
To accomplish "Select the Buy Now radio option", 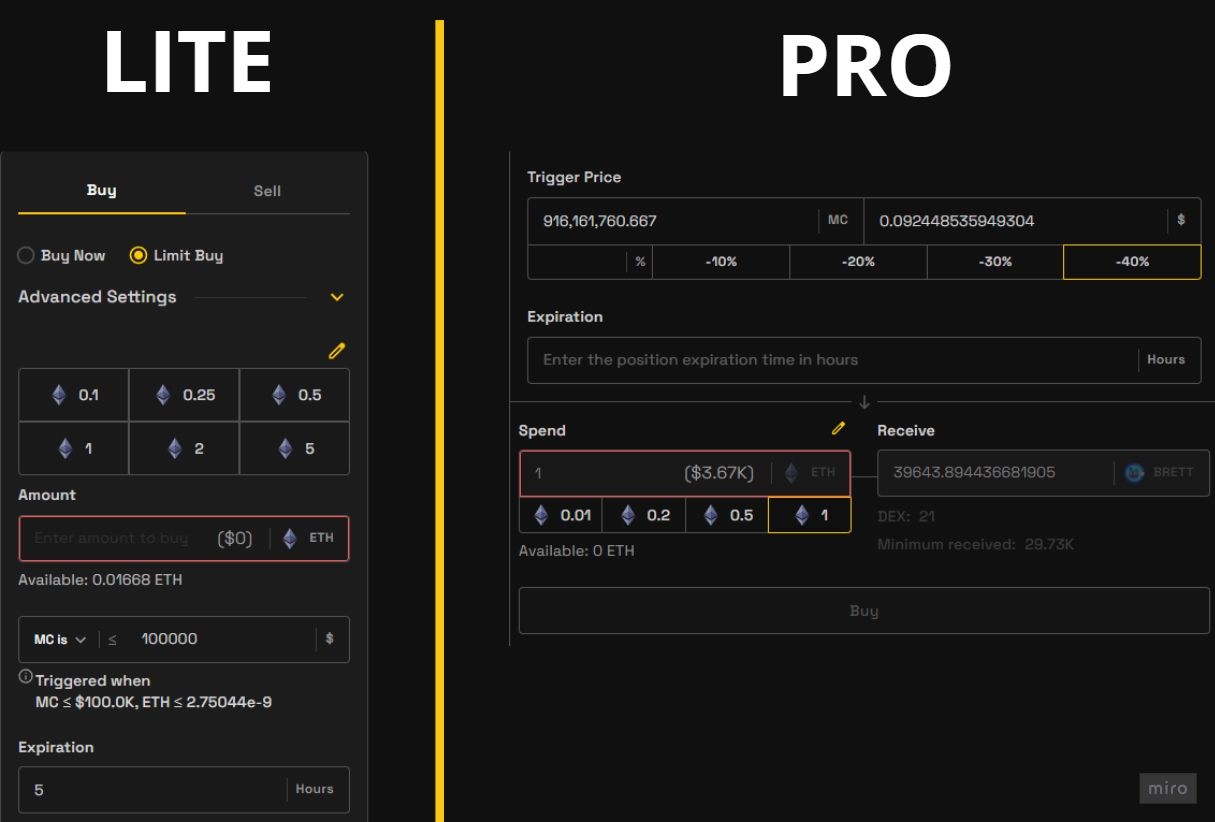I will click(26, 256).
